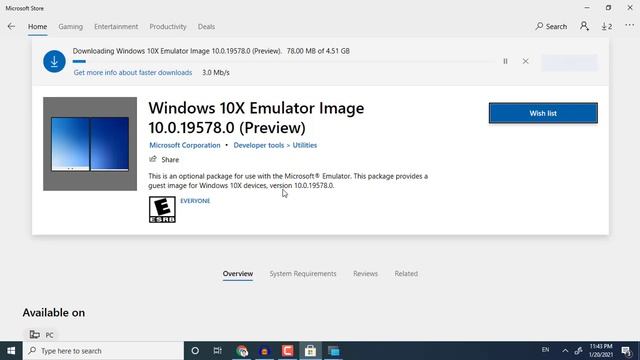Open the Deals tab
This screenshot has width=640, height=360.
pyautogui.click(x=206, y=27)
